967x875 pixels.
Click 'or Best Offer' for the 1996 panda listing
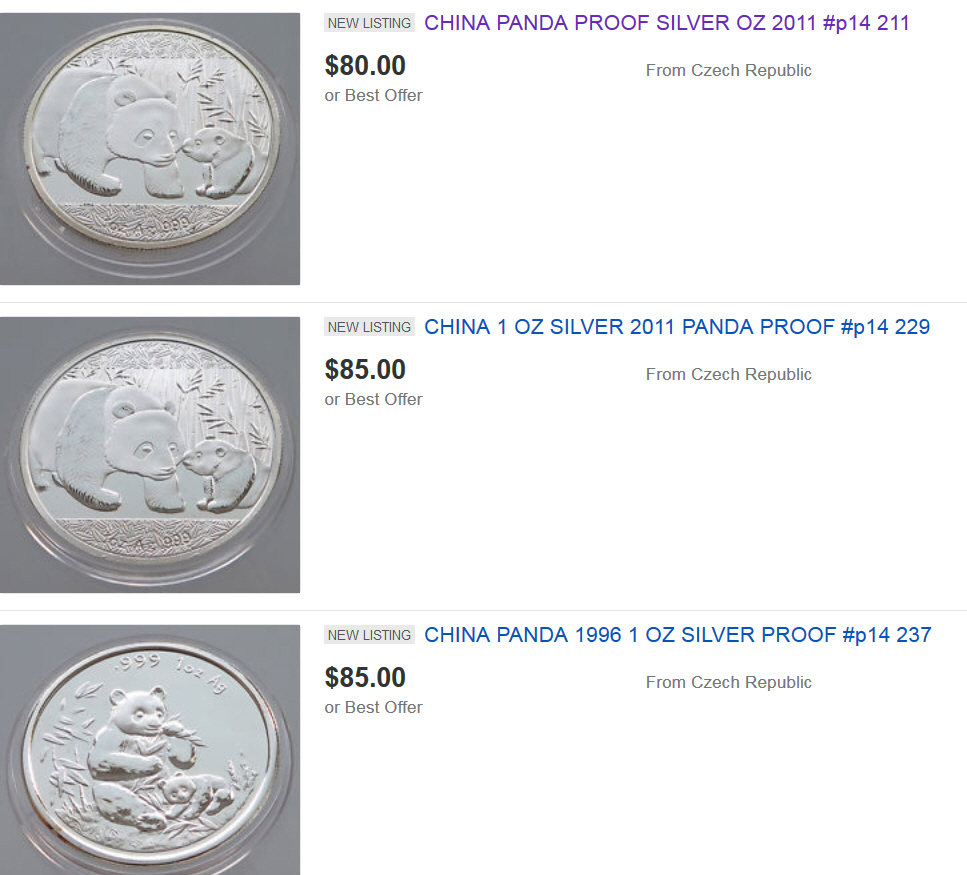tap(373, 707)
